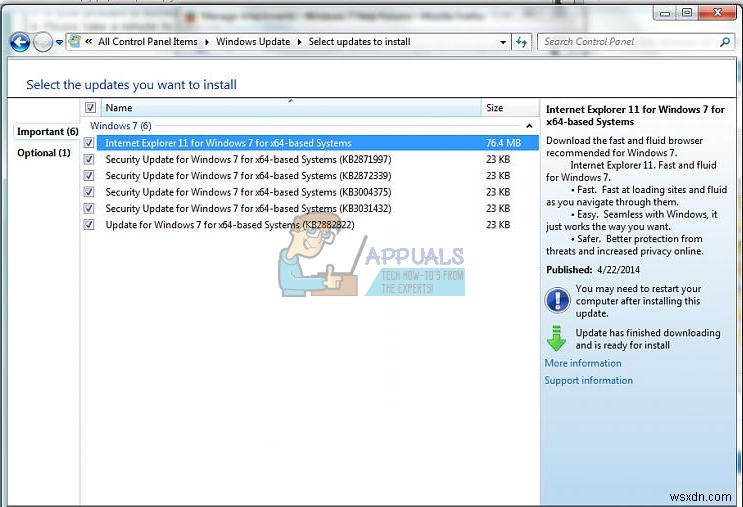Screen dimensions: 743x507
Task: Open the Support information link
Action: (589, 380)
